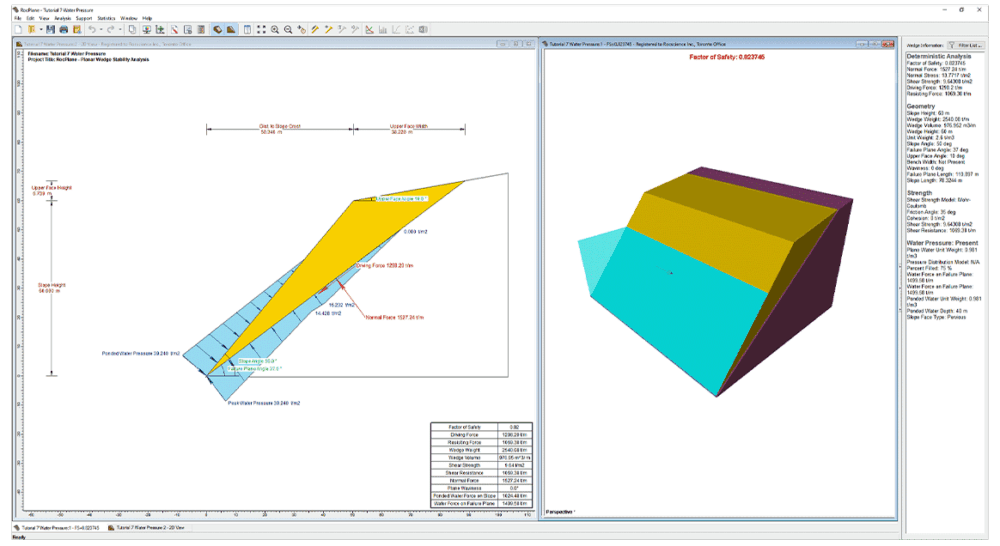This screenshot has height=546, width=1000.
Task: Toggle the 3D wedge view button
Action: click(218, 29)
